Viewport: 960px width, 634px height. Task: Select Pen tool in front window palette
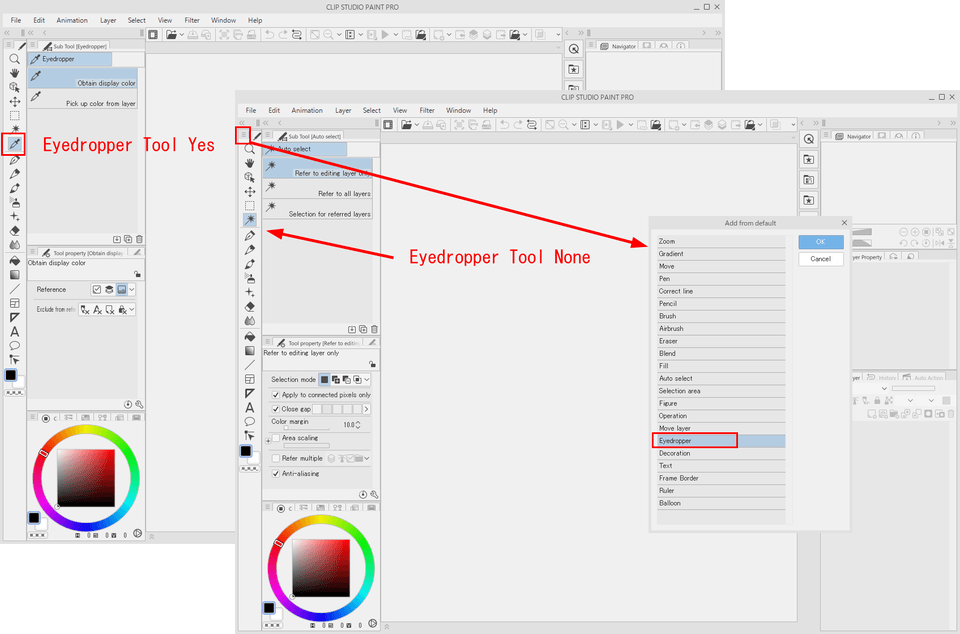249,236
